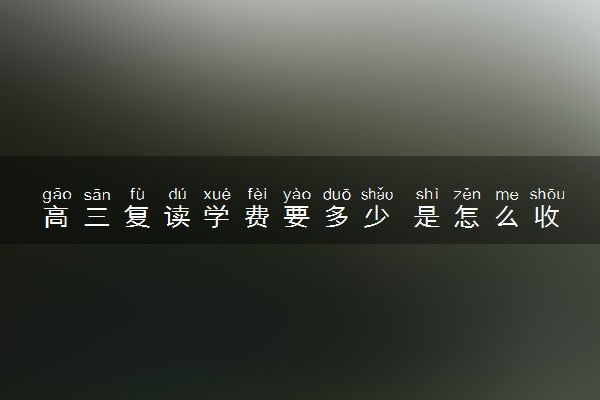The width and height of the screenshot is (600, 400).
Task: Select the pinyin label xué
Action: tap(217, 194)
